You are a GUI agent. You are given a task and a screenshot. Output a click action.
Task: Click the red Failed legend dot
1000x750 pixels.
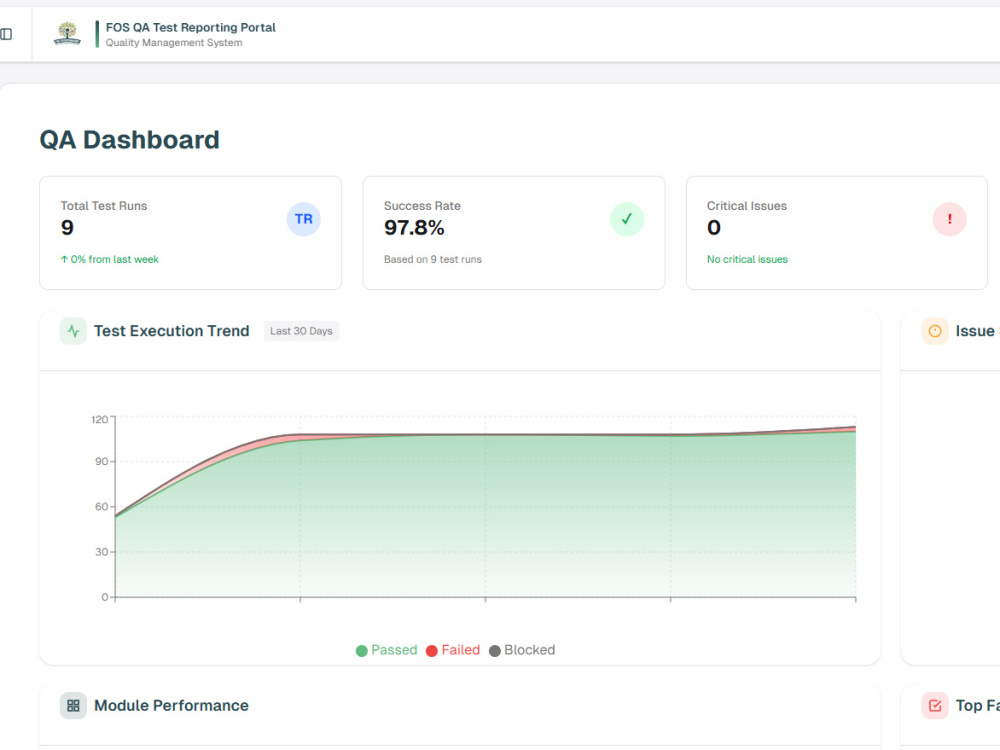[x=432, y=651]
